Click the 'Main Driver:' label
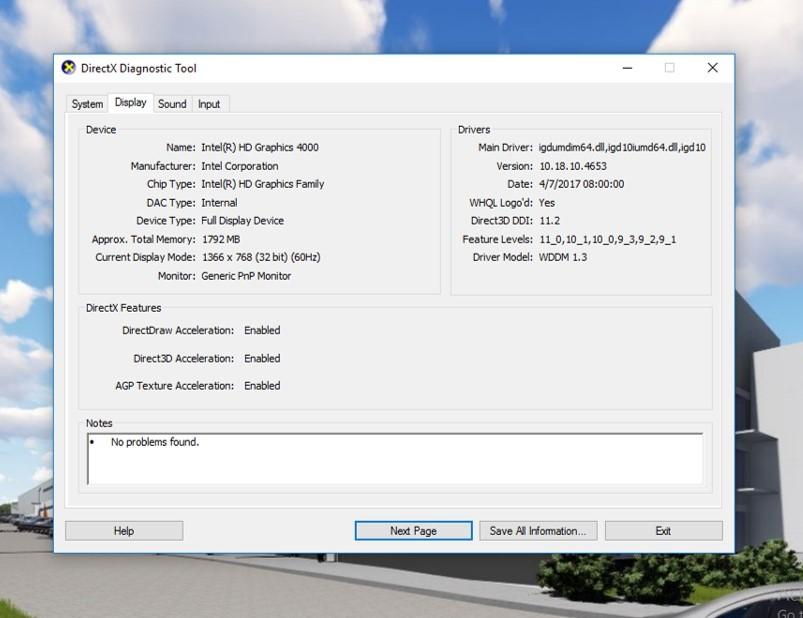The height and width of the screenshot is (618, 803). tap(505, 147)
